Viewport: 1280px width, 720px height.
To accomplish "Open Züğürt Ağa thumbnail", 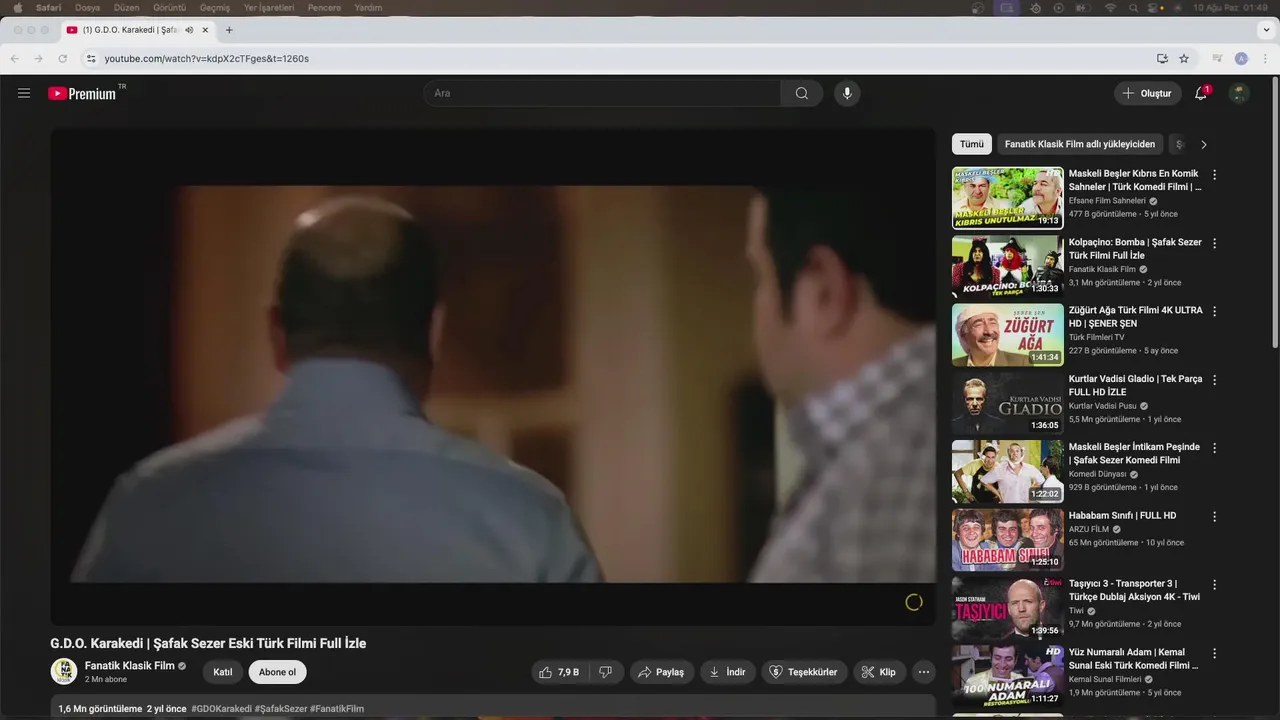I will click(x=1007, y=335).
